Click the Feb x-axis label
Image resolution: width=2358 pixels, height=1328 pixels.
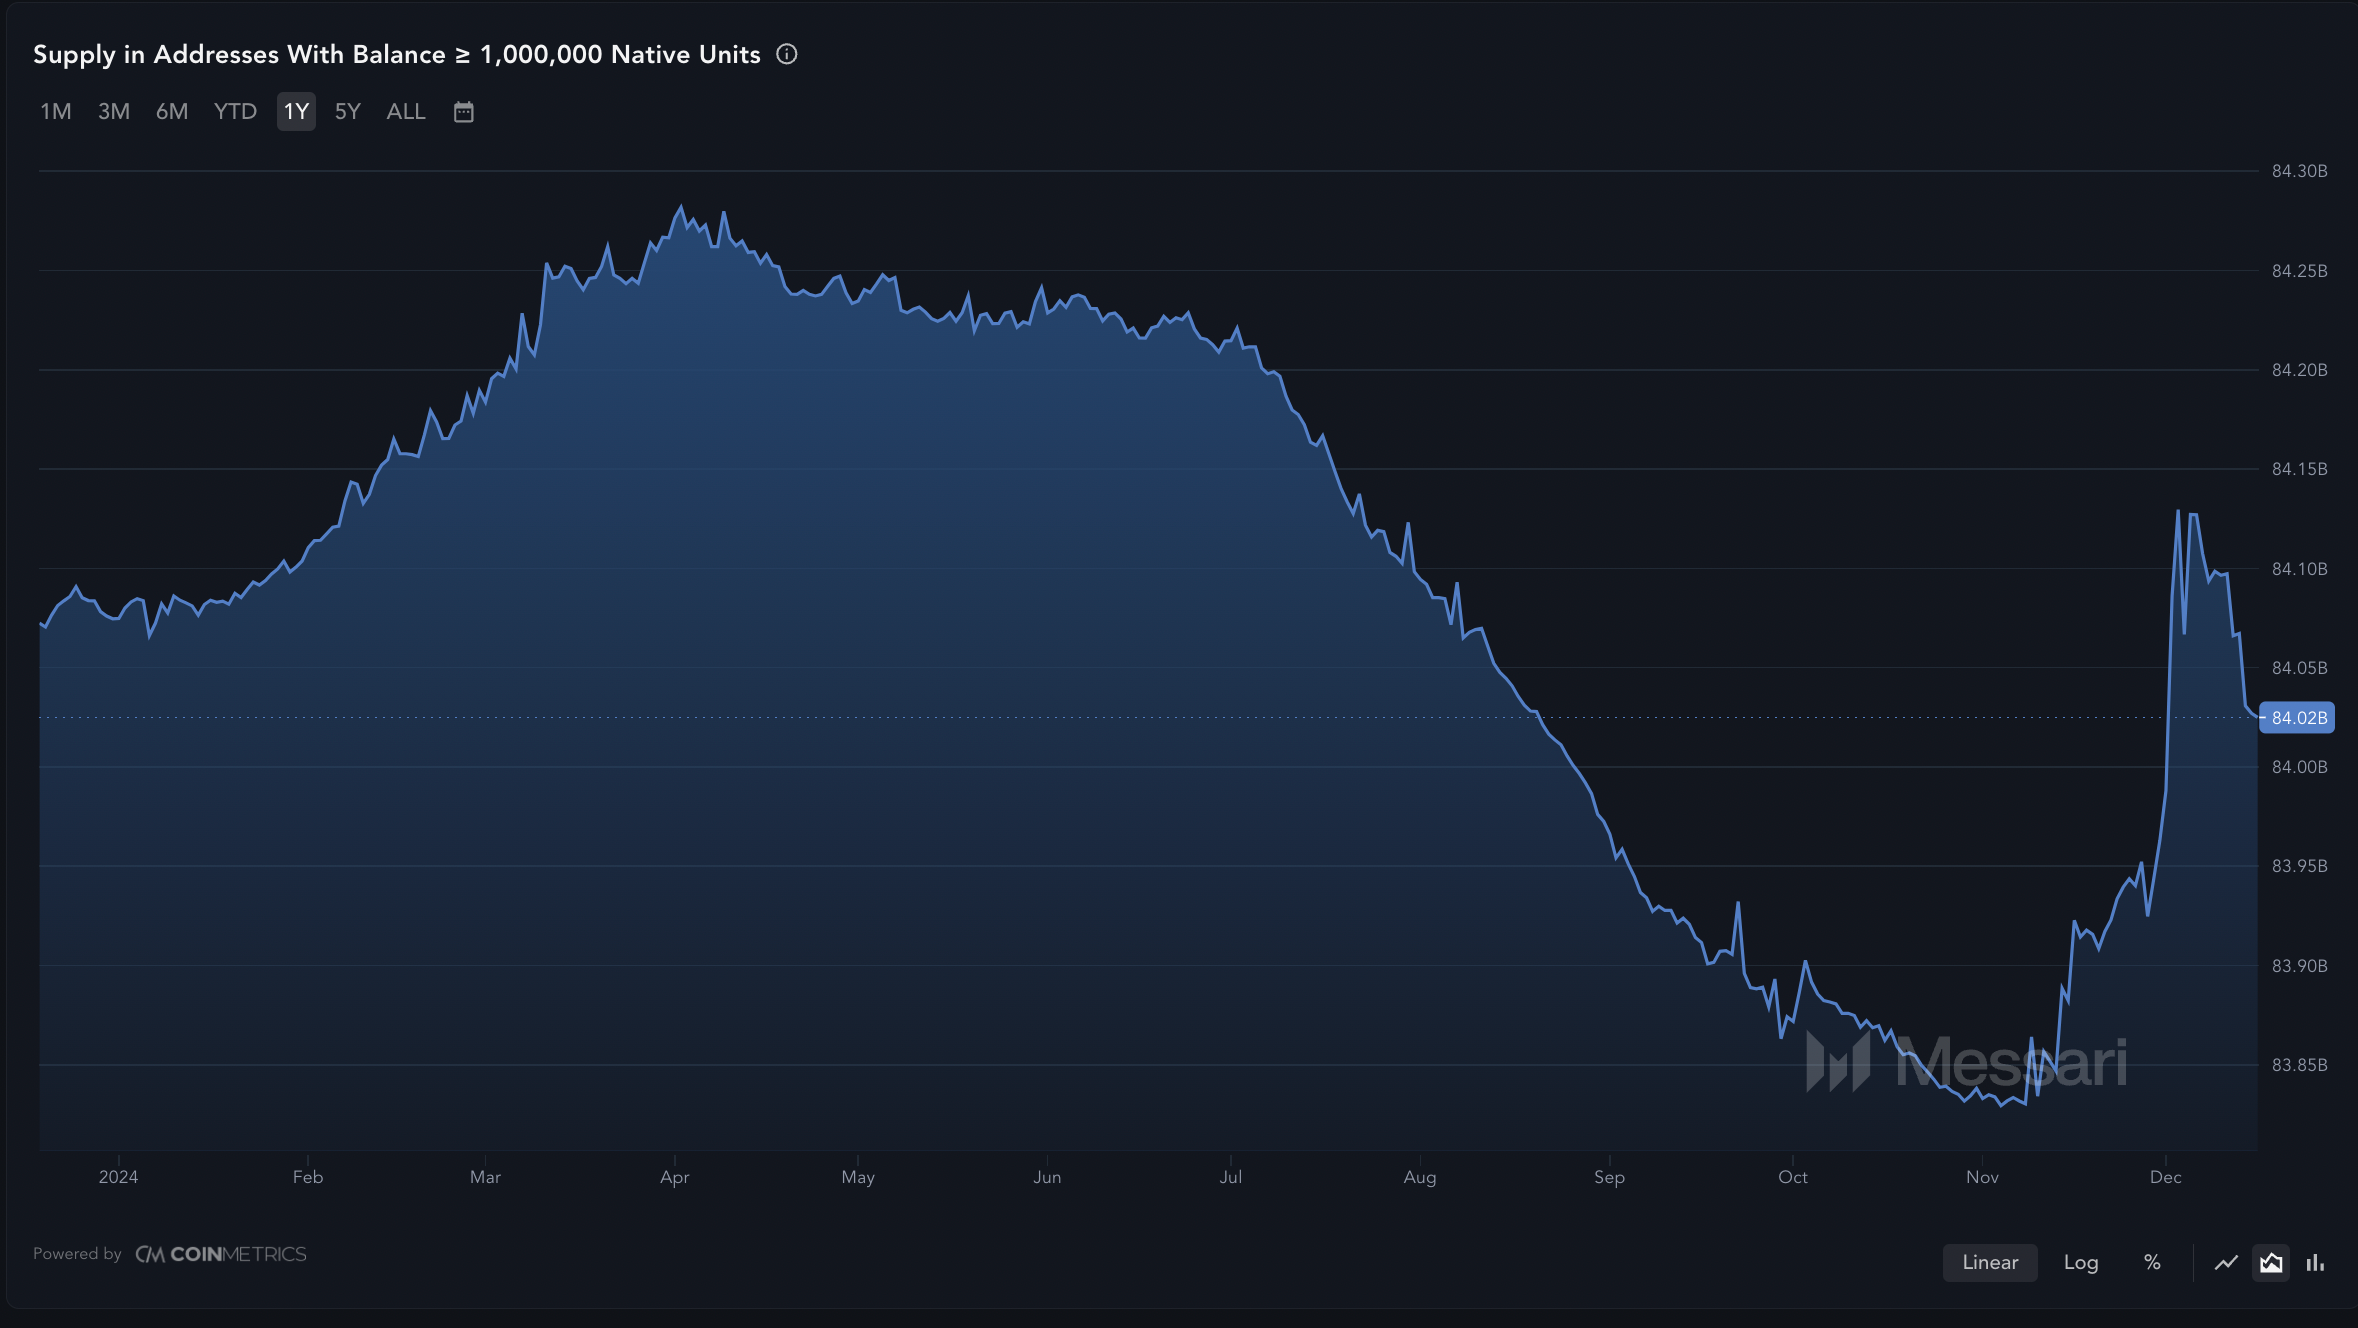[x=308, y=1177]
